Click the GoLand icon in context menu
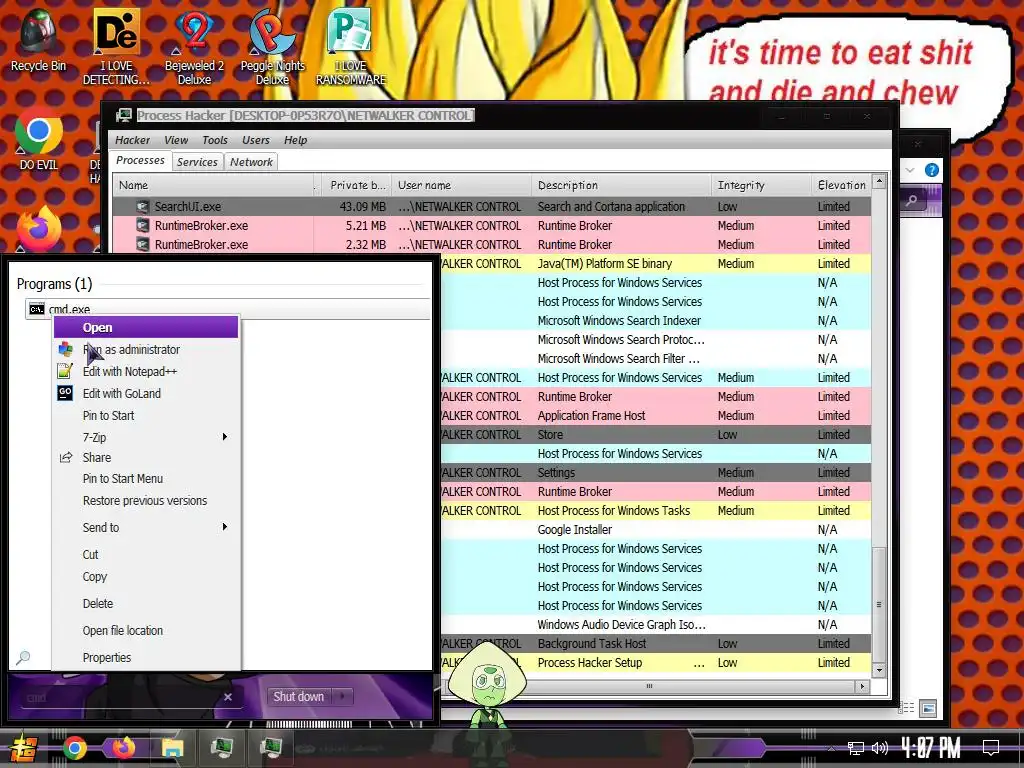The width and height of the screenshot is (1024, 768). point(65,393)
